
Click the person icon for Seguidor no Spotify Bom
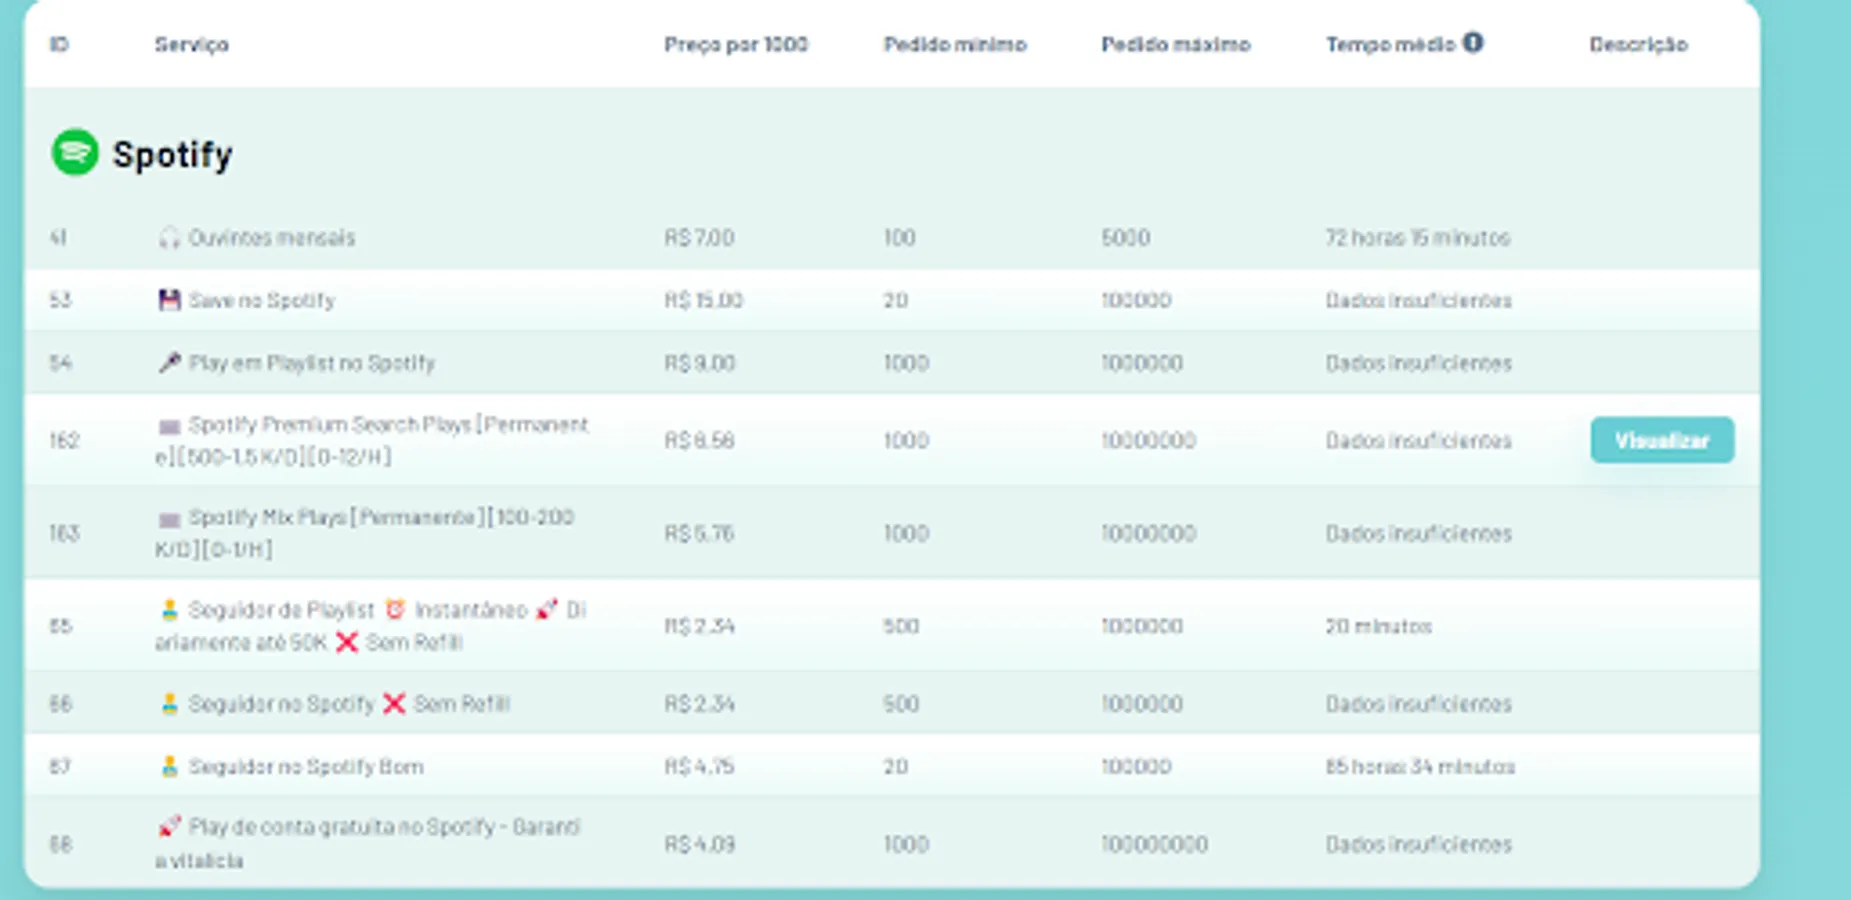point(169,767)
